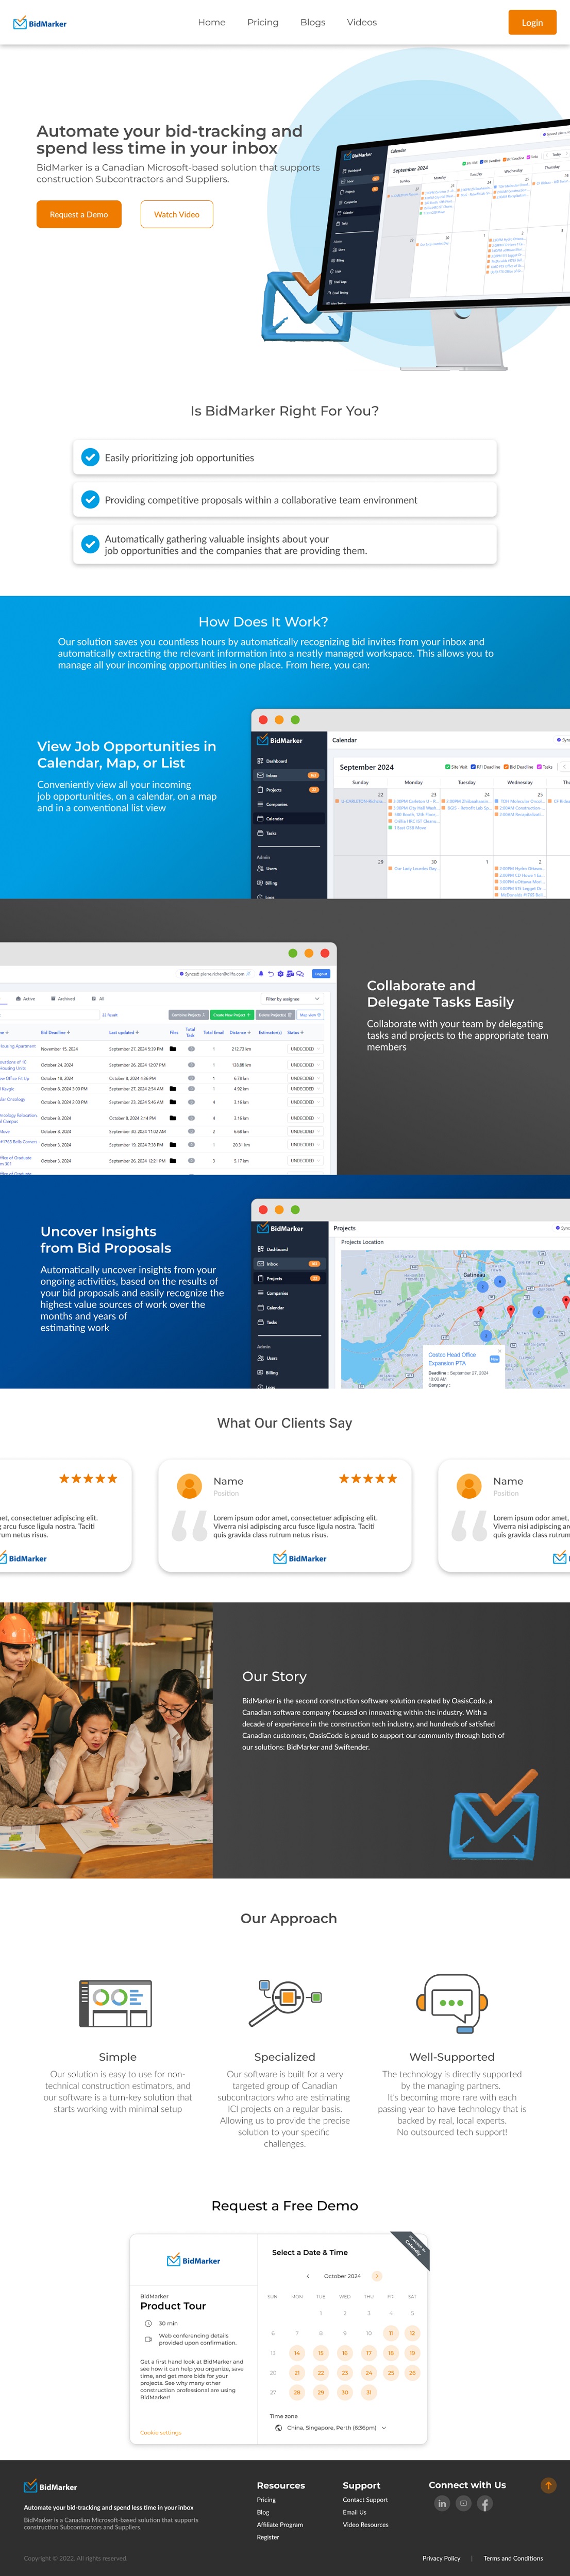Screen dimensions: 570x2576
Task: Select October 17 in the demo calendar
Action: [x=368, y=2353]
